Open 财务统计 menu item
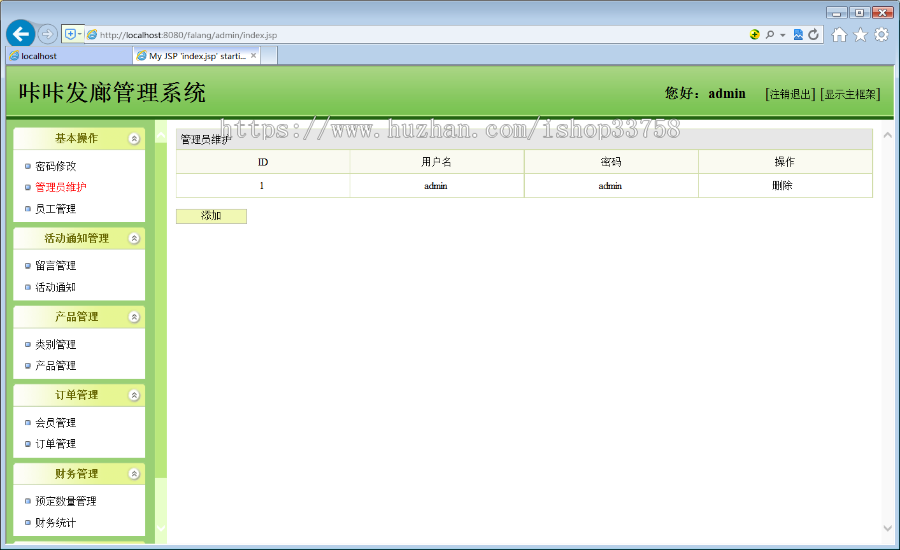Screen dimensions: 900x550 56,522
